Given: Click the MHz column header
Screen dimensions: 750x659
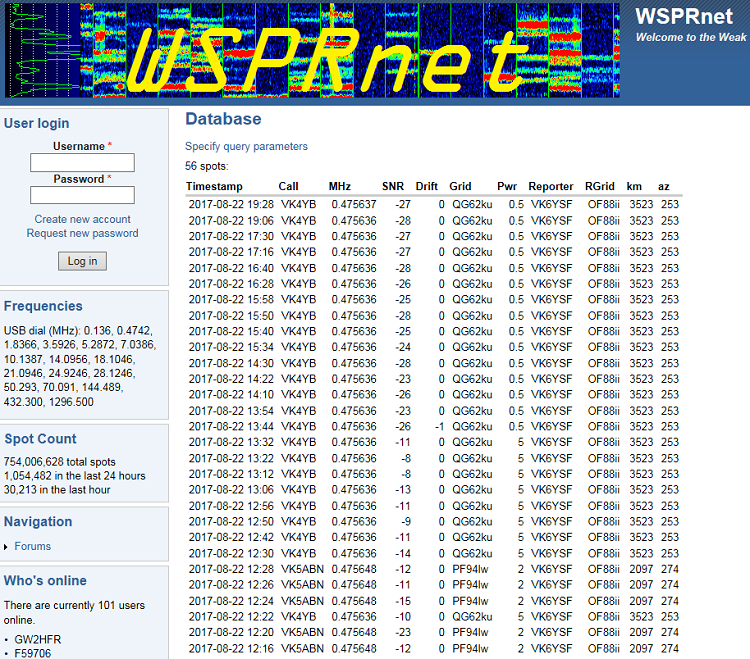Looking at the screenshot, I should 340,186.
